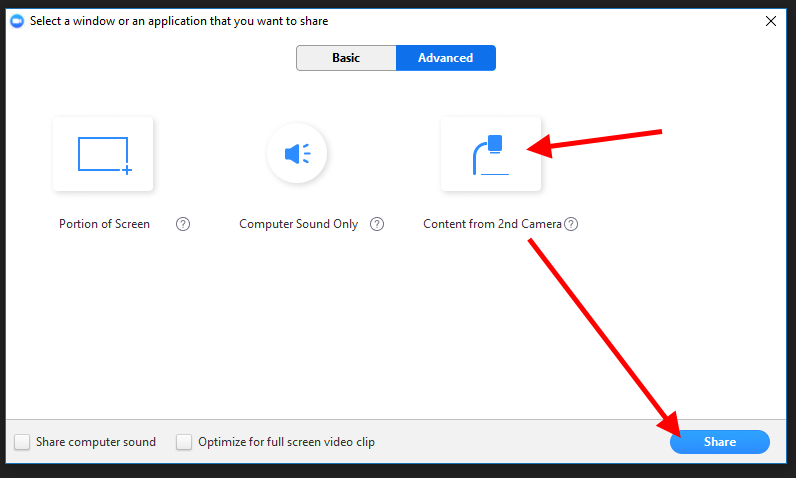
Task: Click the "Share computer sound" label text
Action: click(x=96, y=442)
